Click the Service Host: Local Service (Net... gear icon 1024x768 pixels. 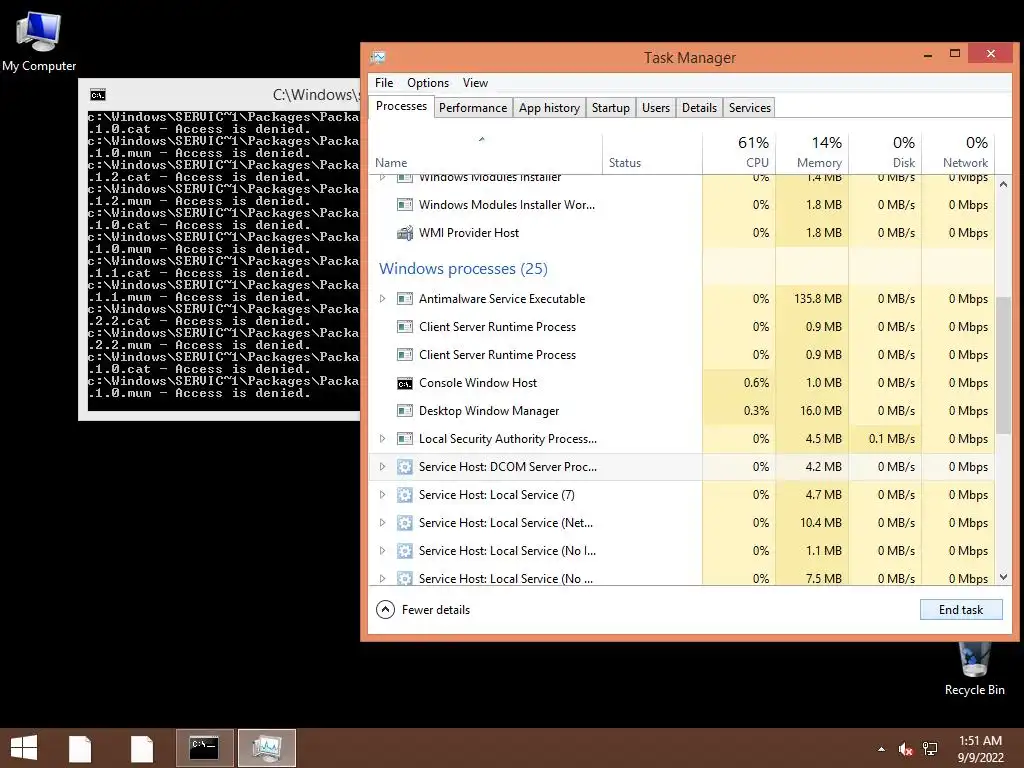click(405, 523)
